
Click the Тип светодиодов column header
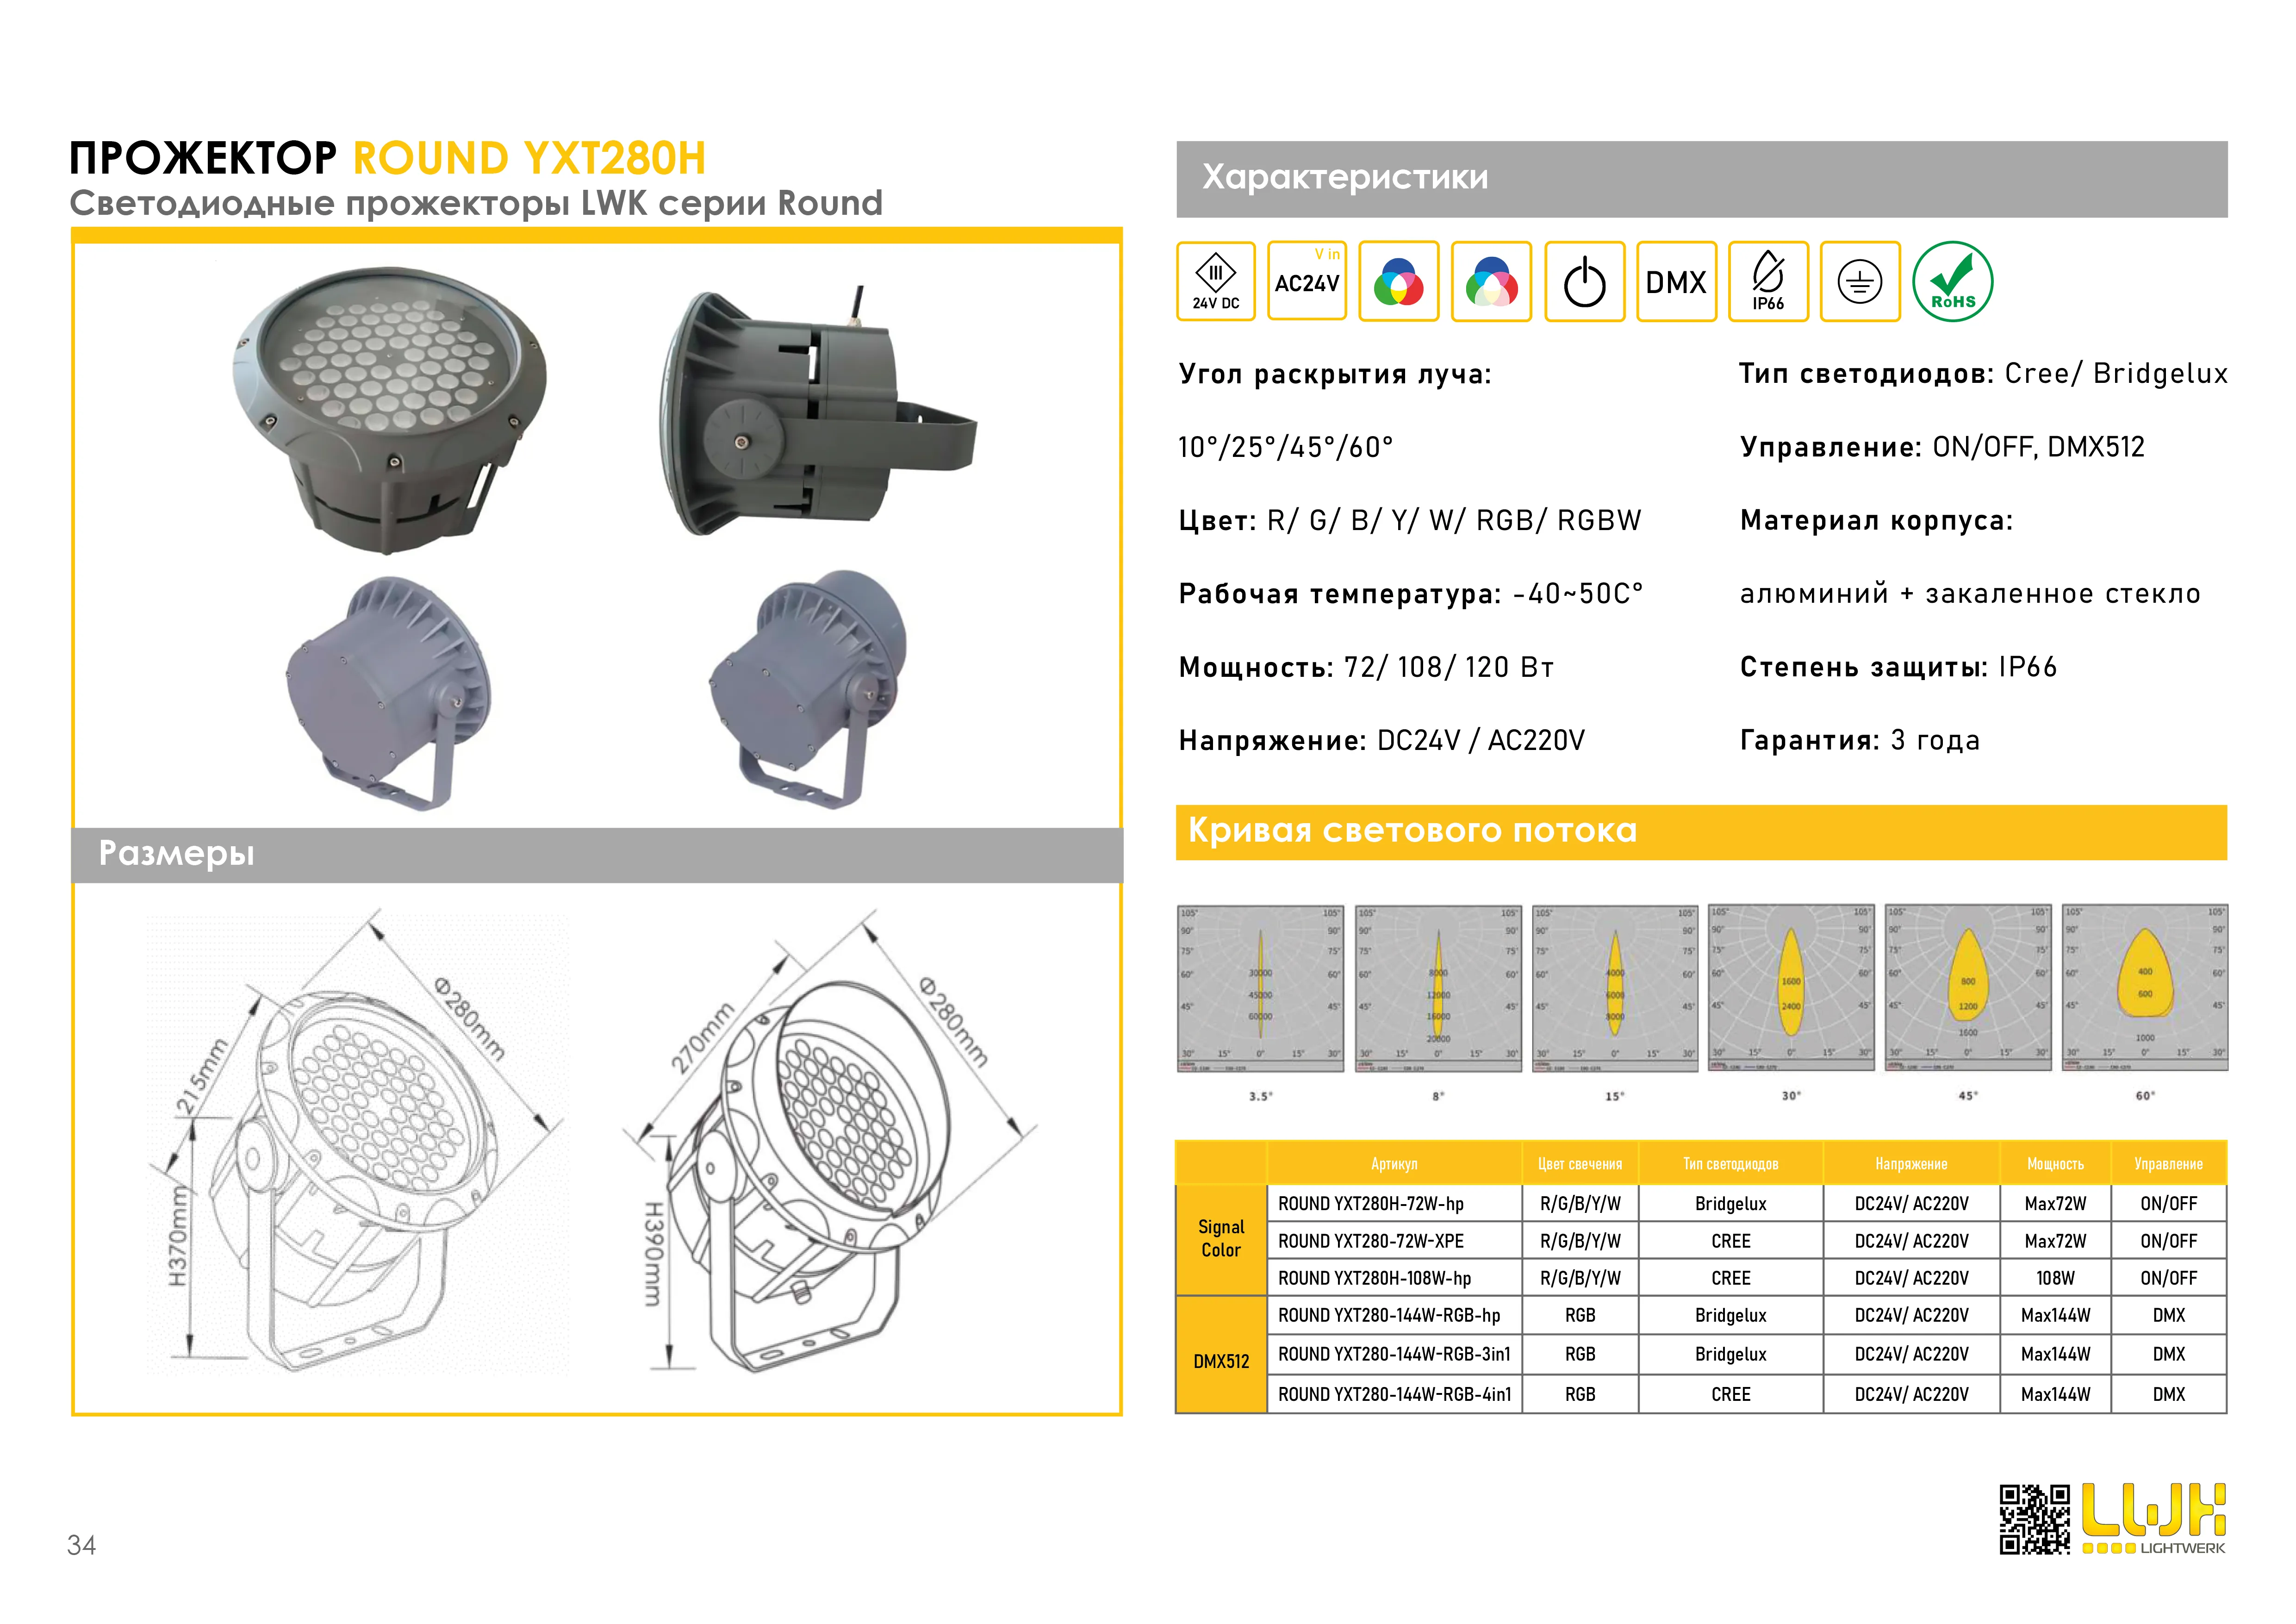coord(1730,1164)
